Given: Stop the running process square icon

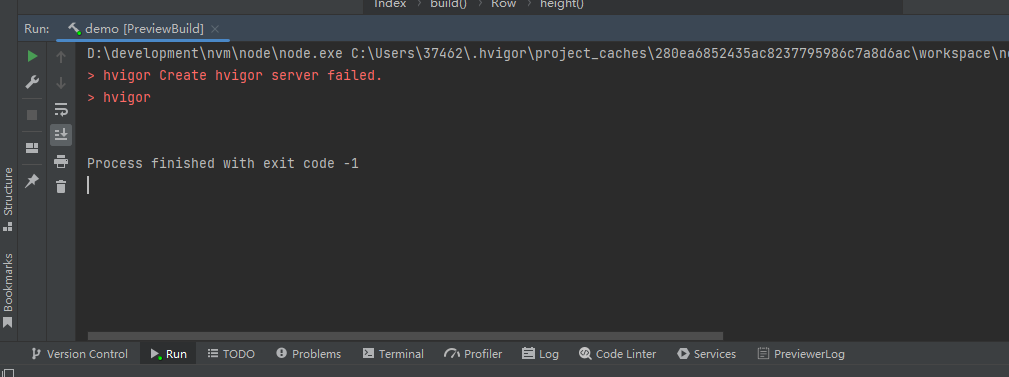Looking at the screenshot, I should tap(32, 115).
